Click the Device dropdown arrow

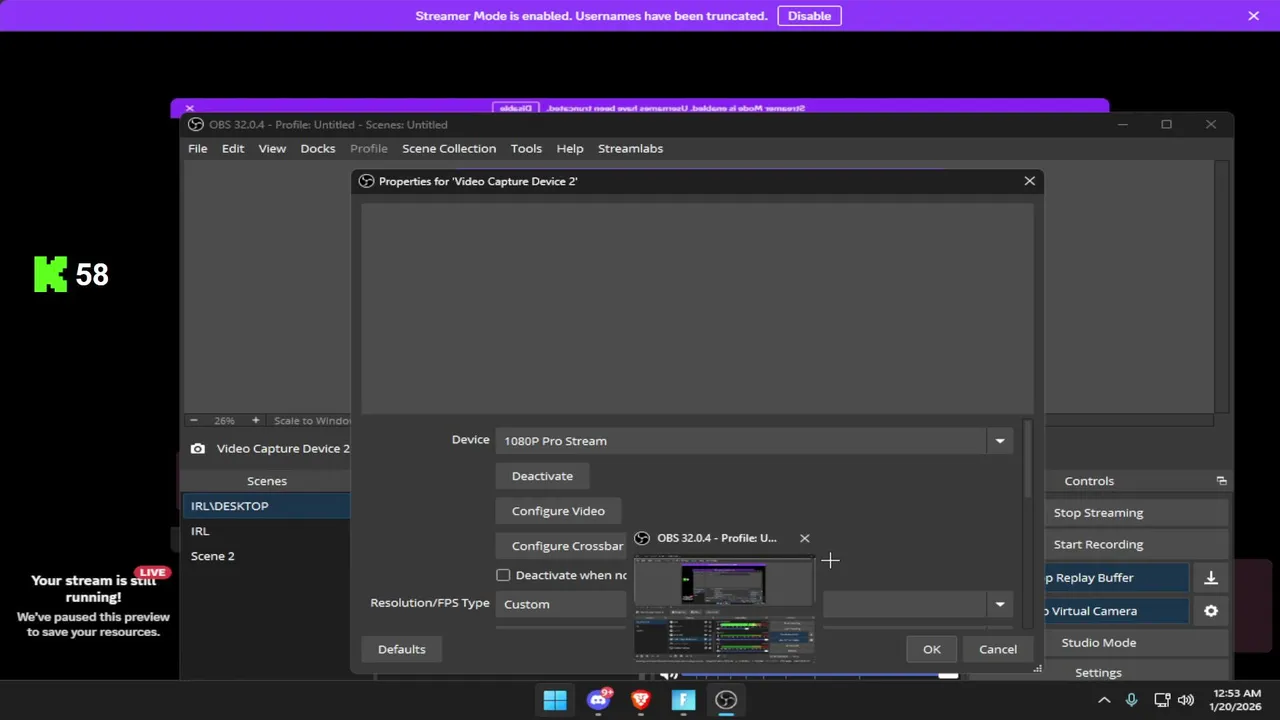point(1000,441)
